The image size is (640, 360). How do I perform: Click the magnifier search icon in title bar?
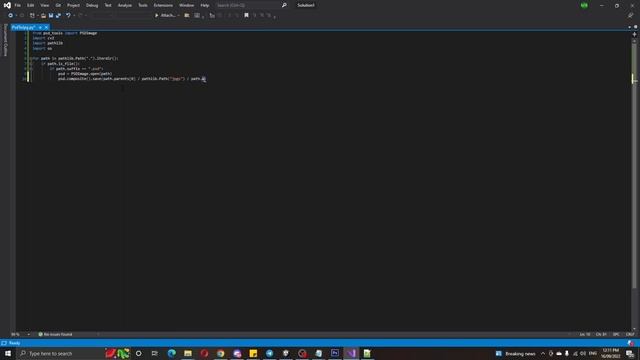click(284, 5)
